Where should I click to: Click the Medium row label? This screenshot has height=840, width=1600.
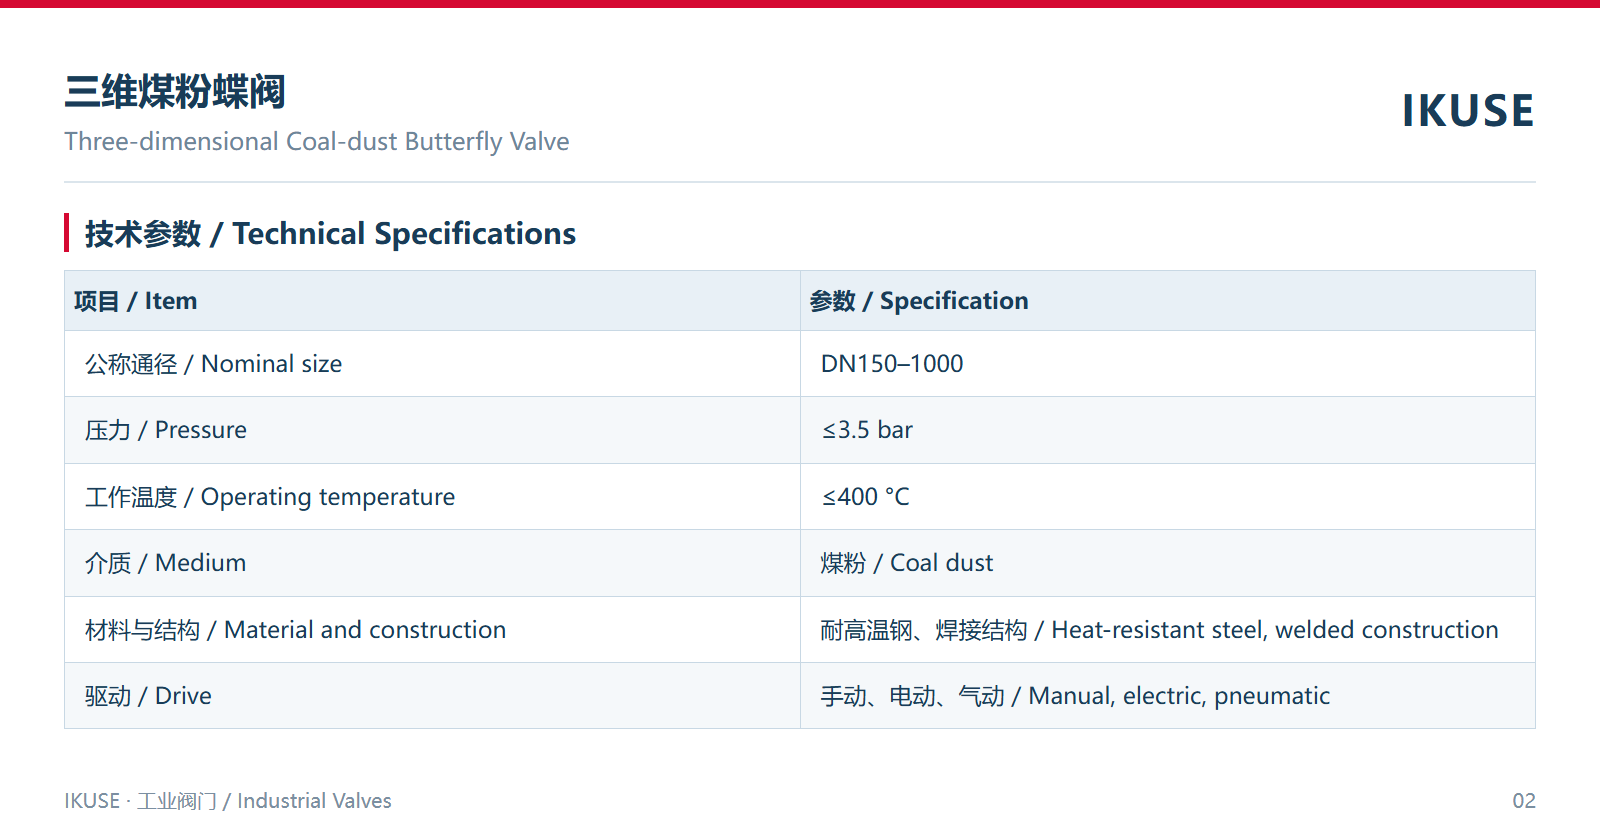[165, 563]
